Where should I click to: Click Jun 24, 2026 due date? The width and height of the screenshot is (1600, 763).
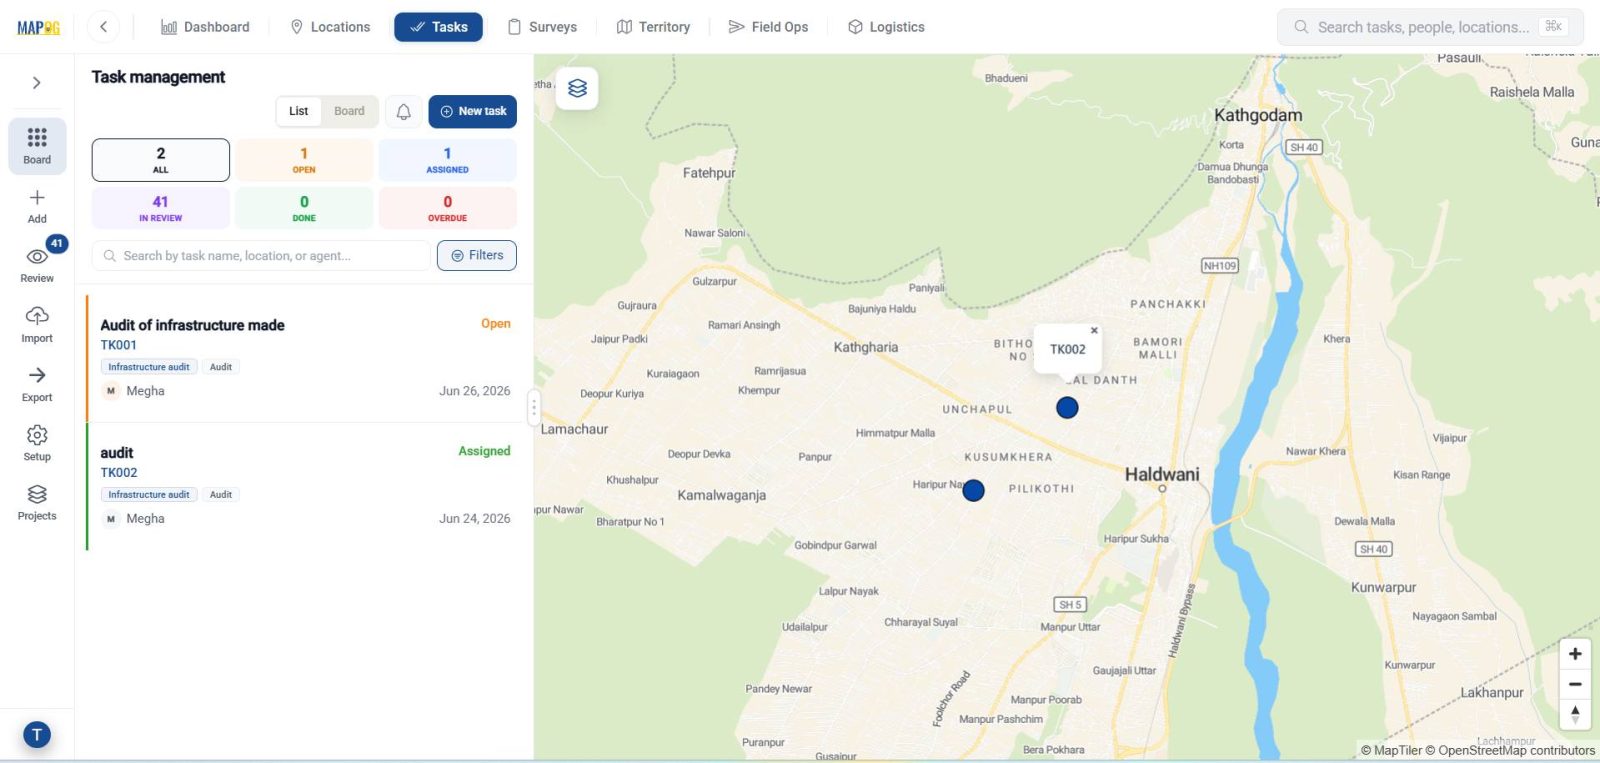[x=475, y=519]
